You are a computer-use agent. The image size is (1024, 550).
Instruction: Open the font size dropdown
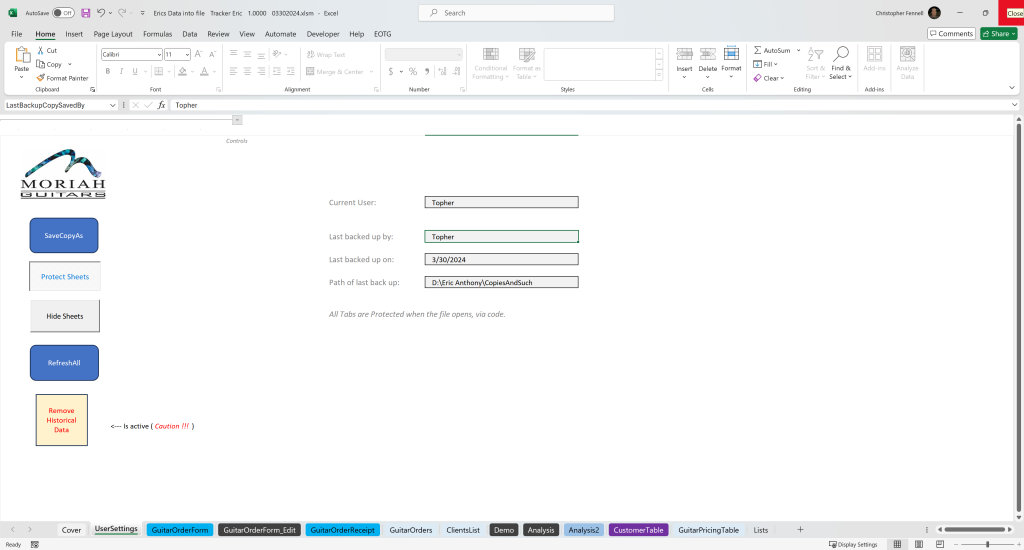[x=187, y=55]
